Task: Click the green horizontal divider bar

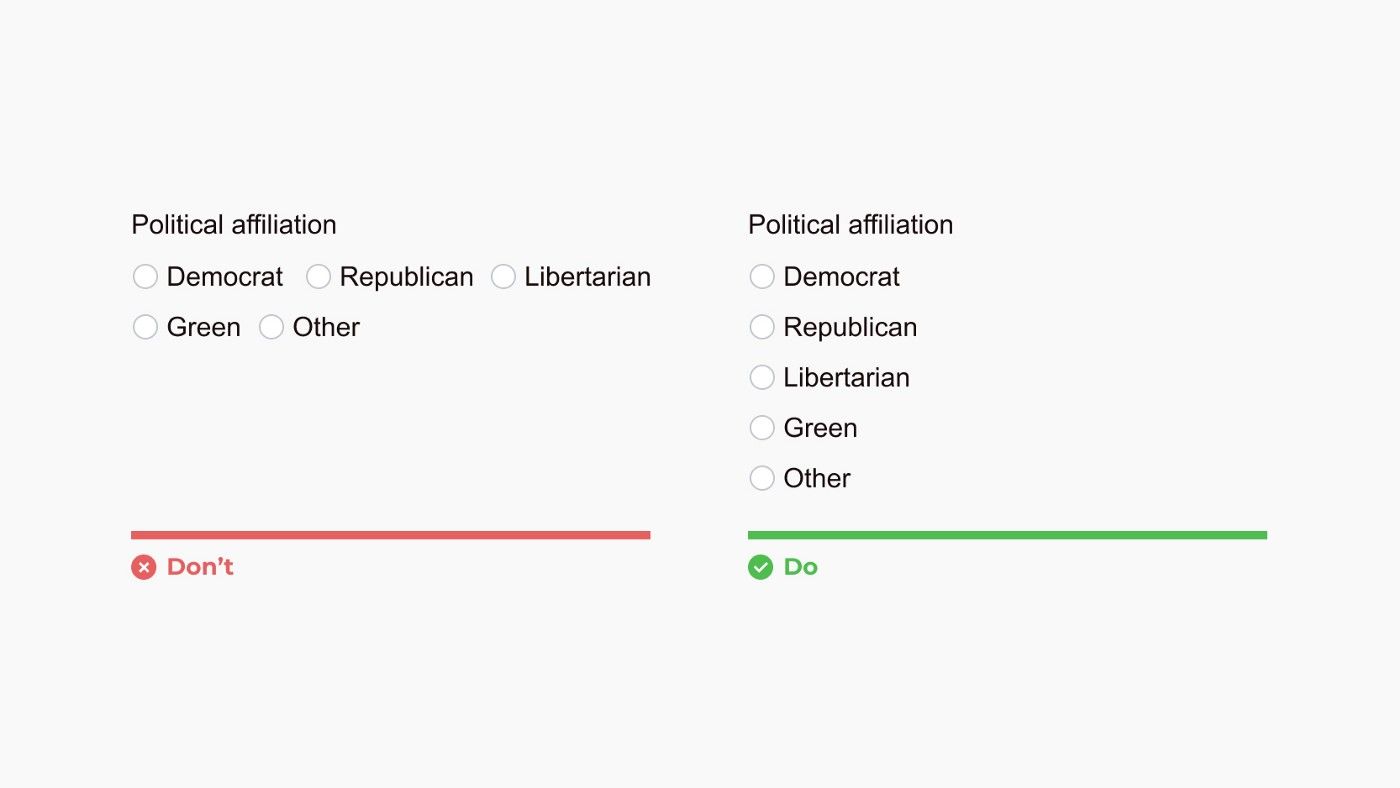Action: [x=1007, y=535]
